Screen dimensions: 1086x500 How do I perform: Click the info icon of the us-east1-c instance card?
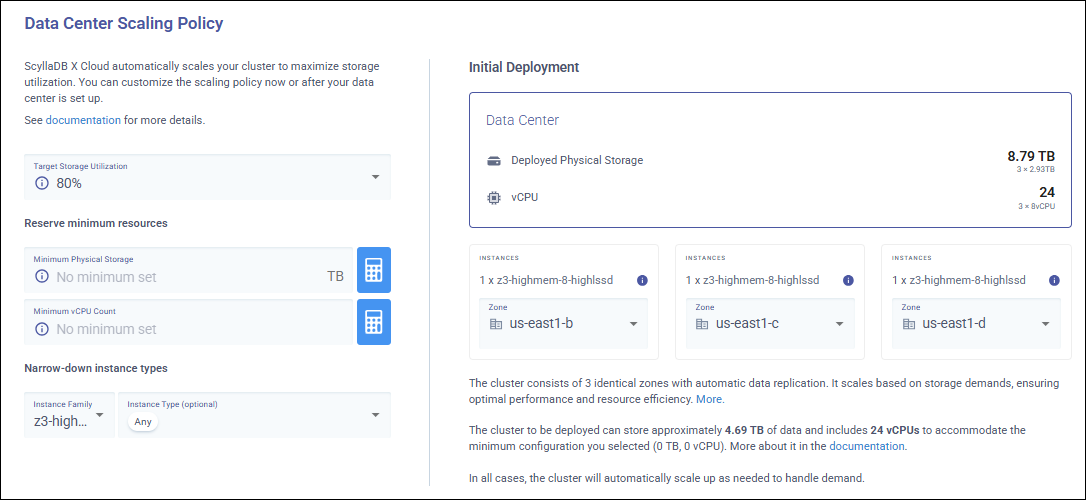[848, 280]
